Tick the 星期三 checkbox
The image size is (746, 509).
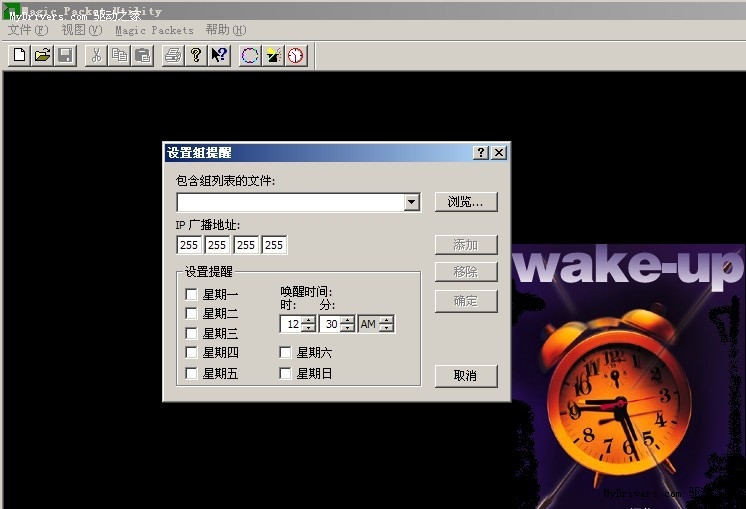click(191, 333)
